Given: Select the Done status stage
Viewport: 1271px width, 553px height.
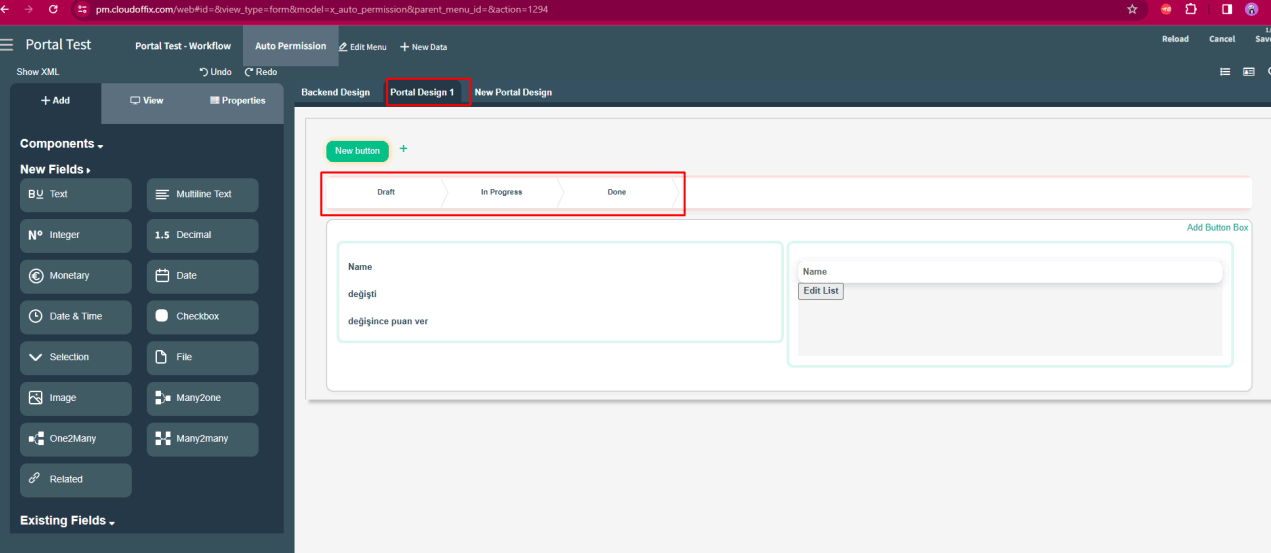Looking at the screenshot, I should tap(617, 192).
